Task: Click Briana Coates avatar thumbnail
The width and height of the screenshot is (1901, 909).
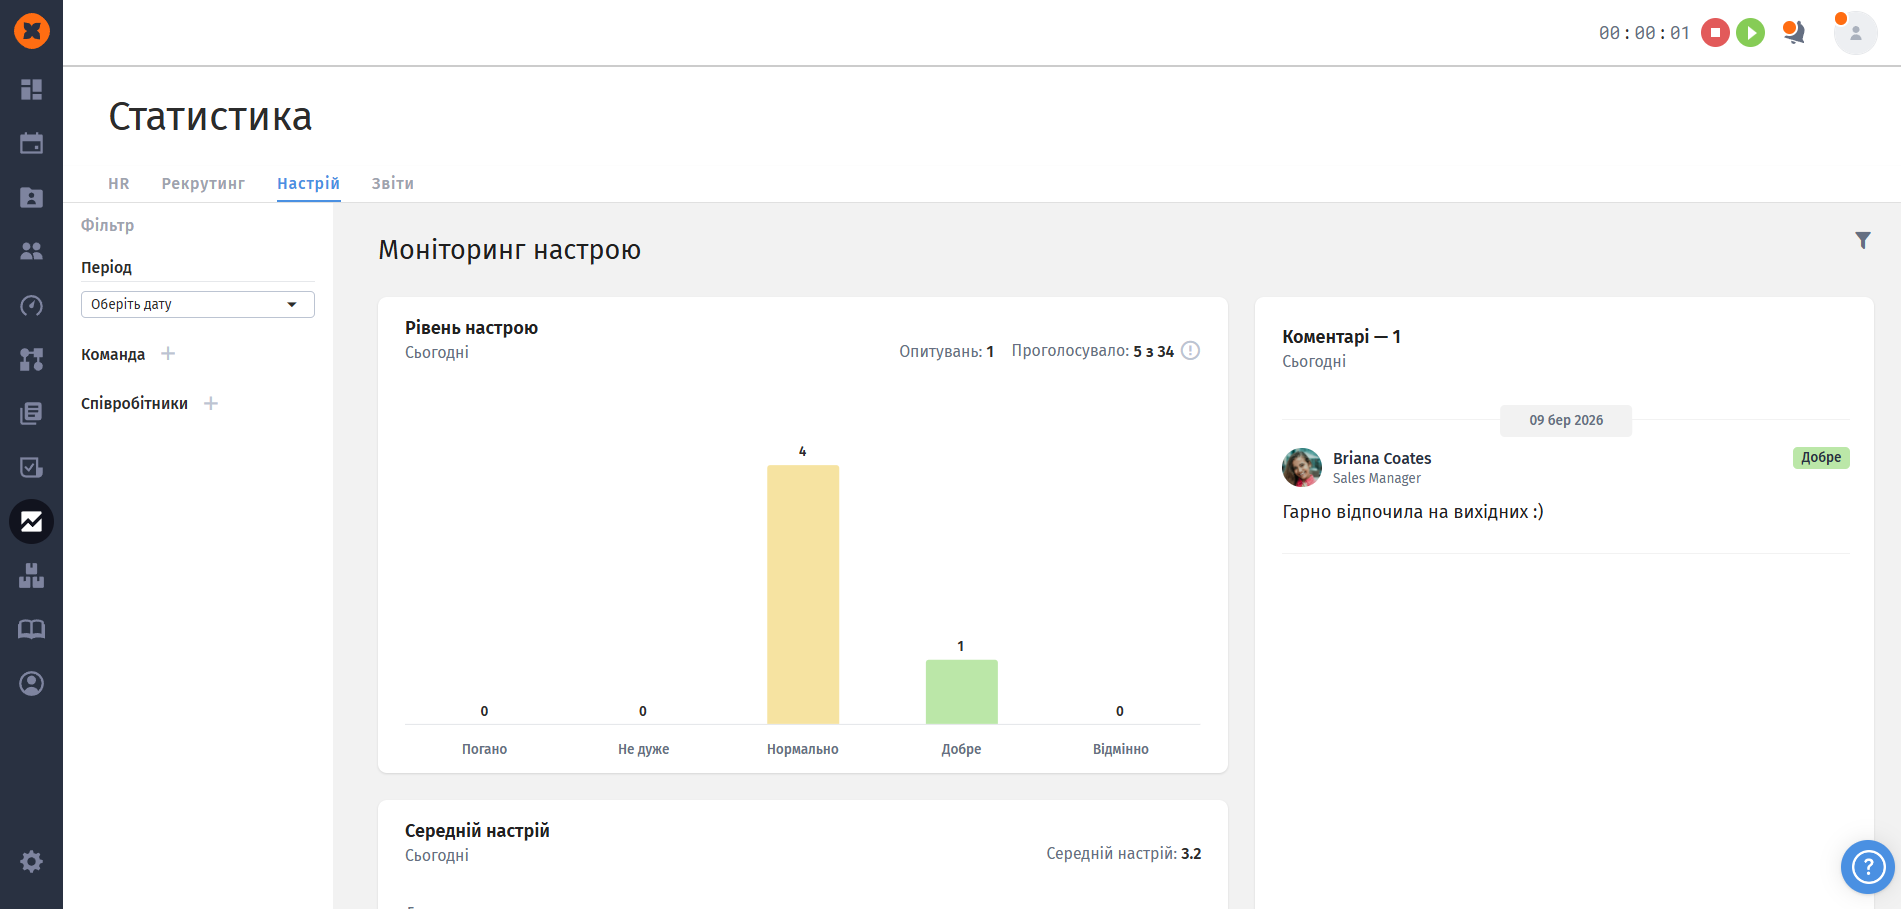Action: [1302, 467]
